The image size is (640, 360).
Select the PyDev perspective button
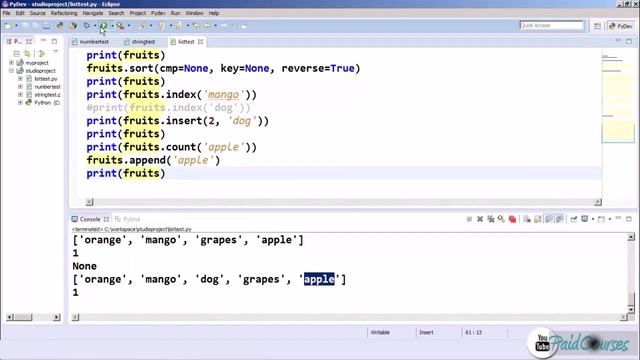(620, 26)
